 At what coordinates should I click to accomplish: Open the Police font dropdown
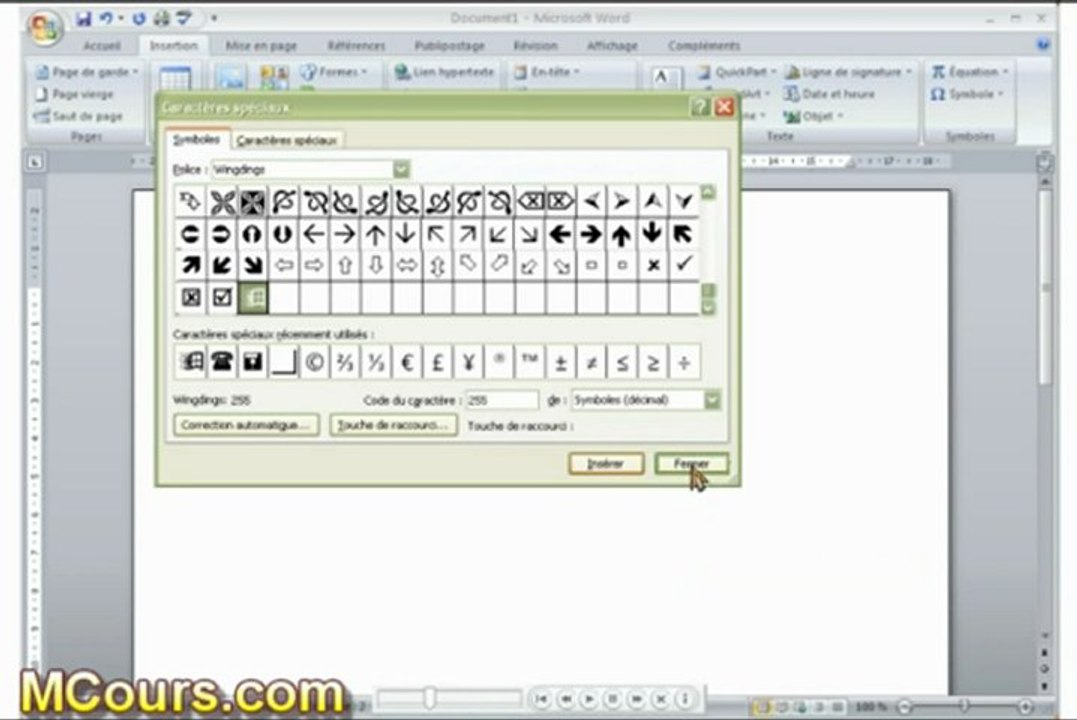(x=401, y=169)
